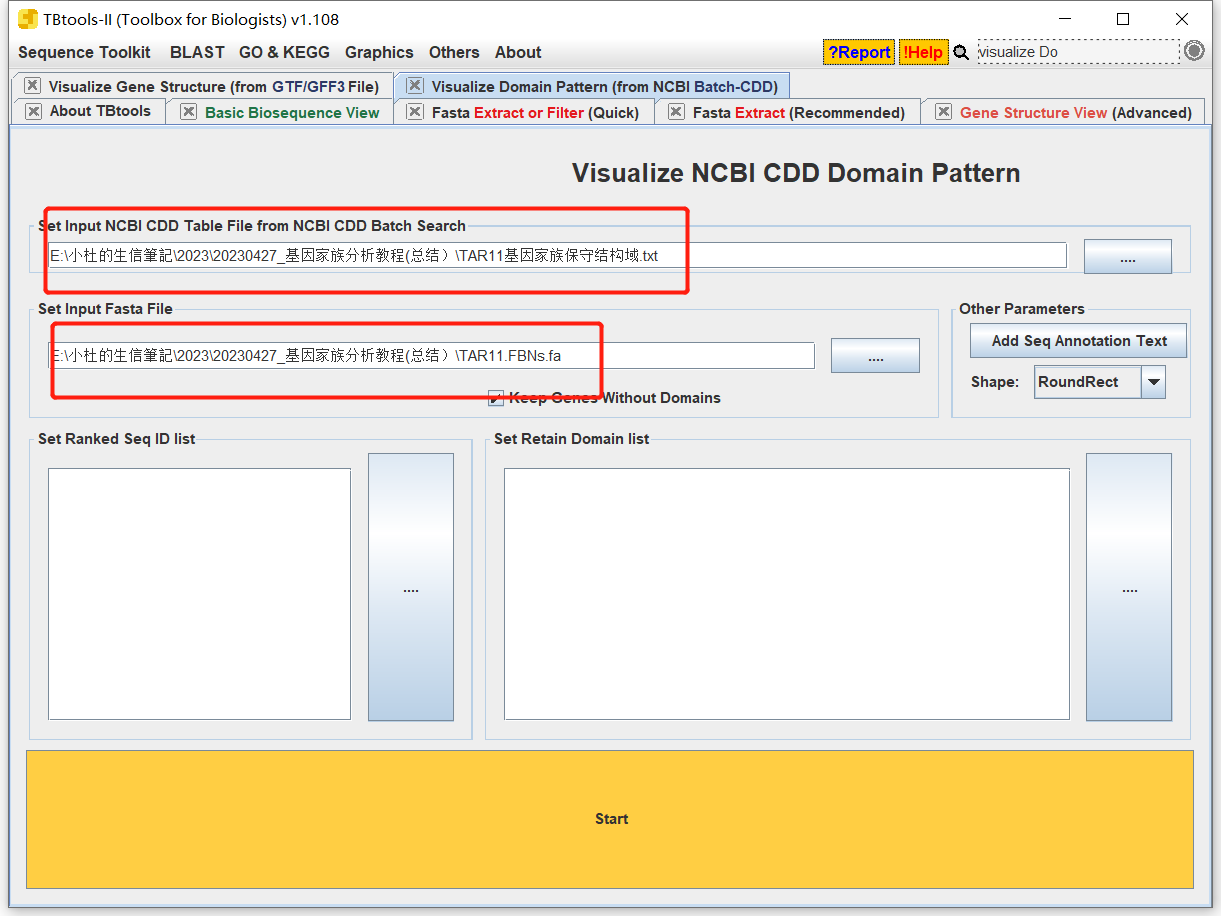Open the Graphics menu
Viewport: 1221px width, 916px height.
pos(379,52)
